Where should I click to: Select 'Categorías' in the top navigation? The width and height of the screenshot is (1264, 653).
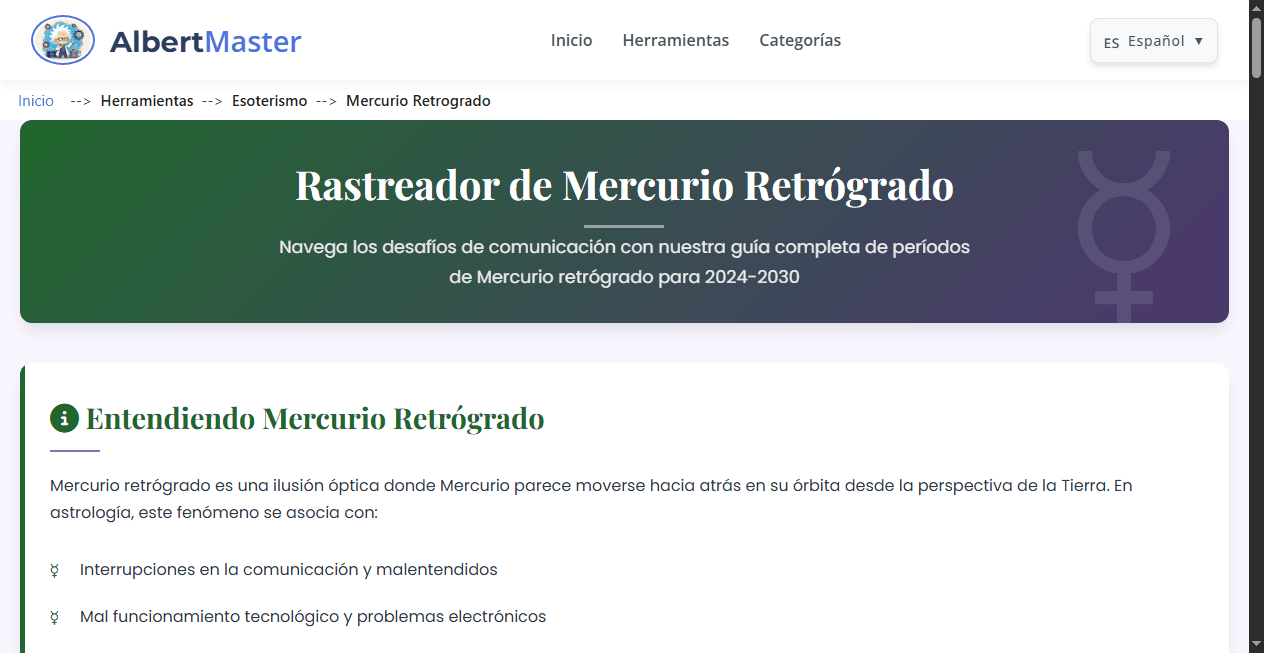tap(800, 40)
